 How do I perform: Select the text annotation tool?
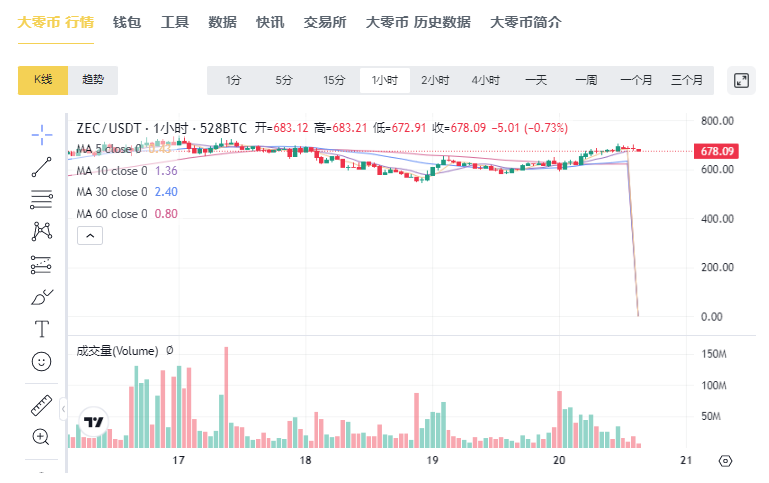(41, 329)
